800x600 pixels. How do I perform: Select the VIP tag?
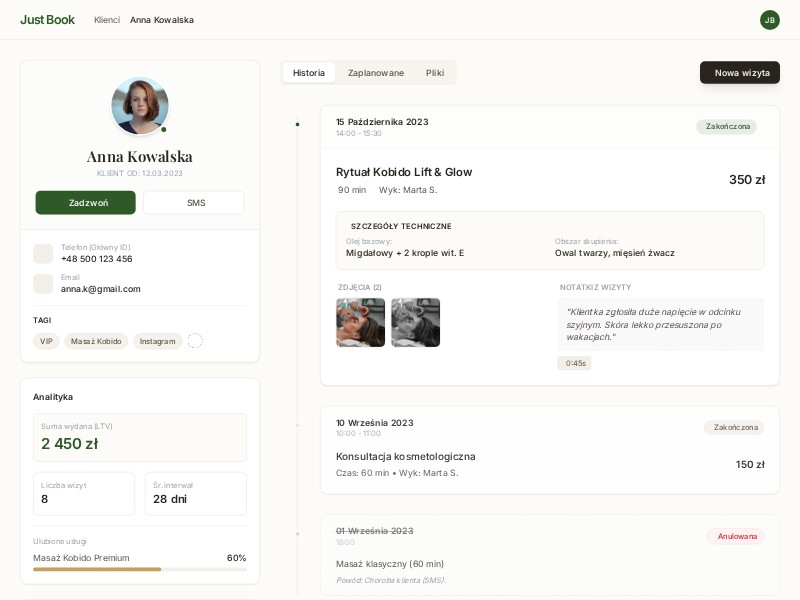coord(46,341)
